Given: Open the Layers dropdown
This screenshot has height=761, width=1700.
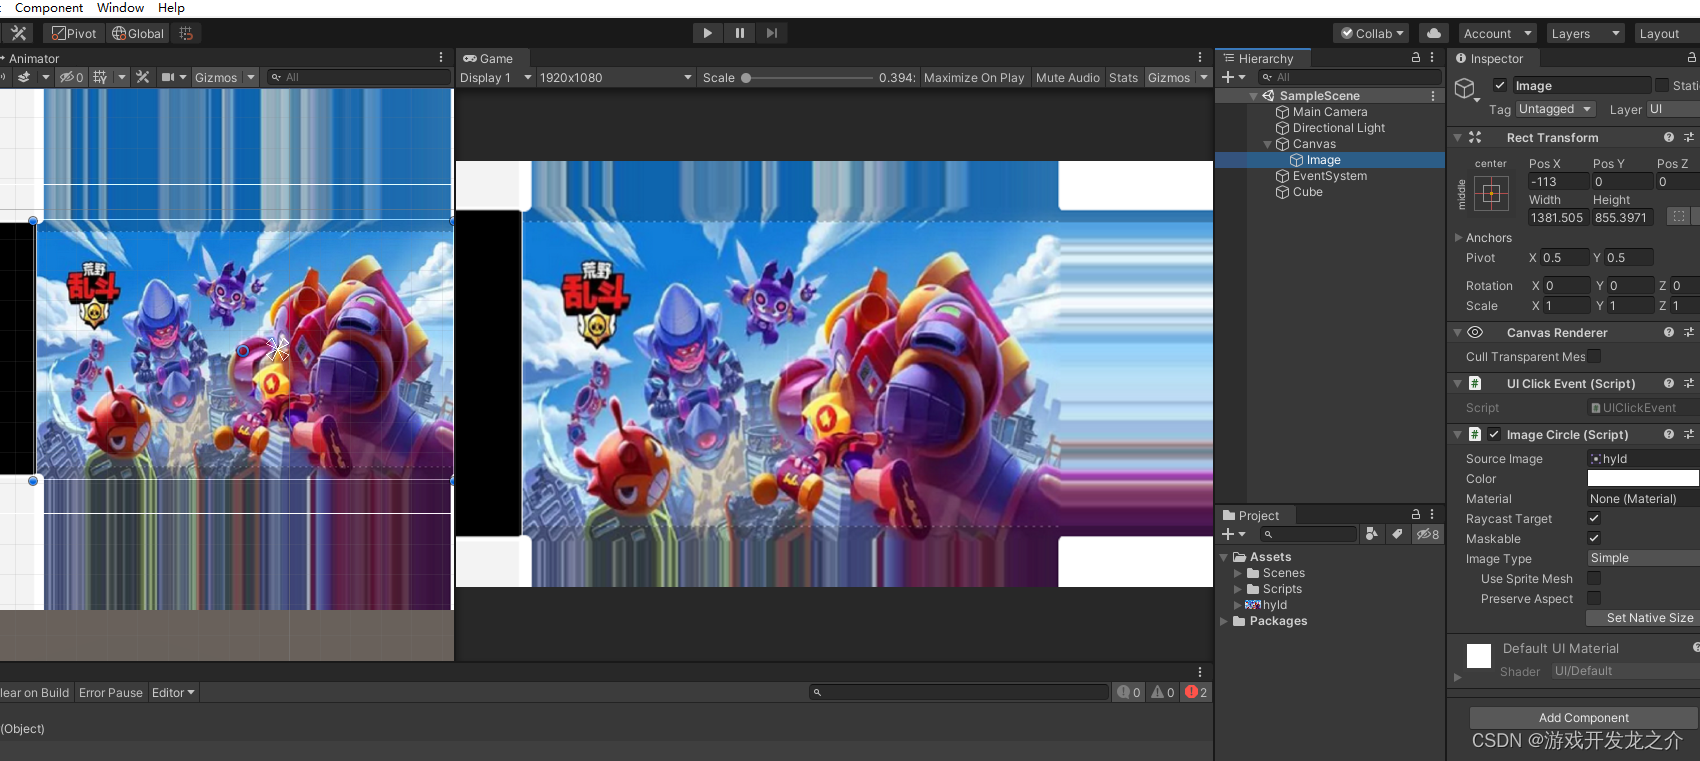Looking at the screenshot, I should tap(1585, 33).
